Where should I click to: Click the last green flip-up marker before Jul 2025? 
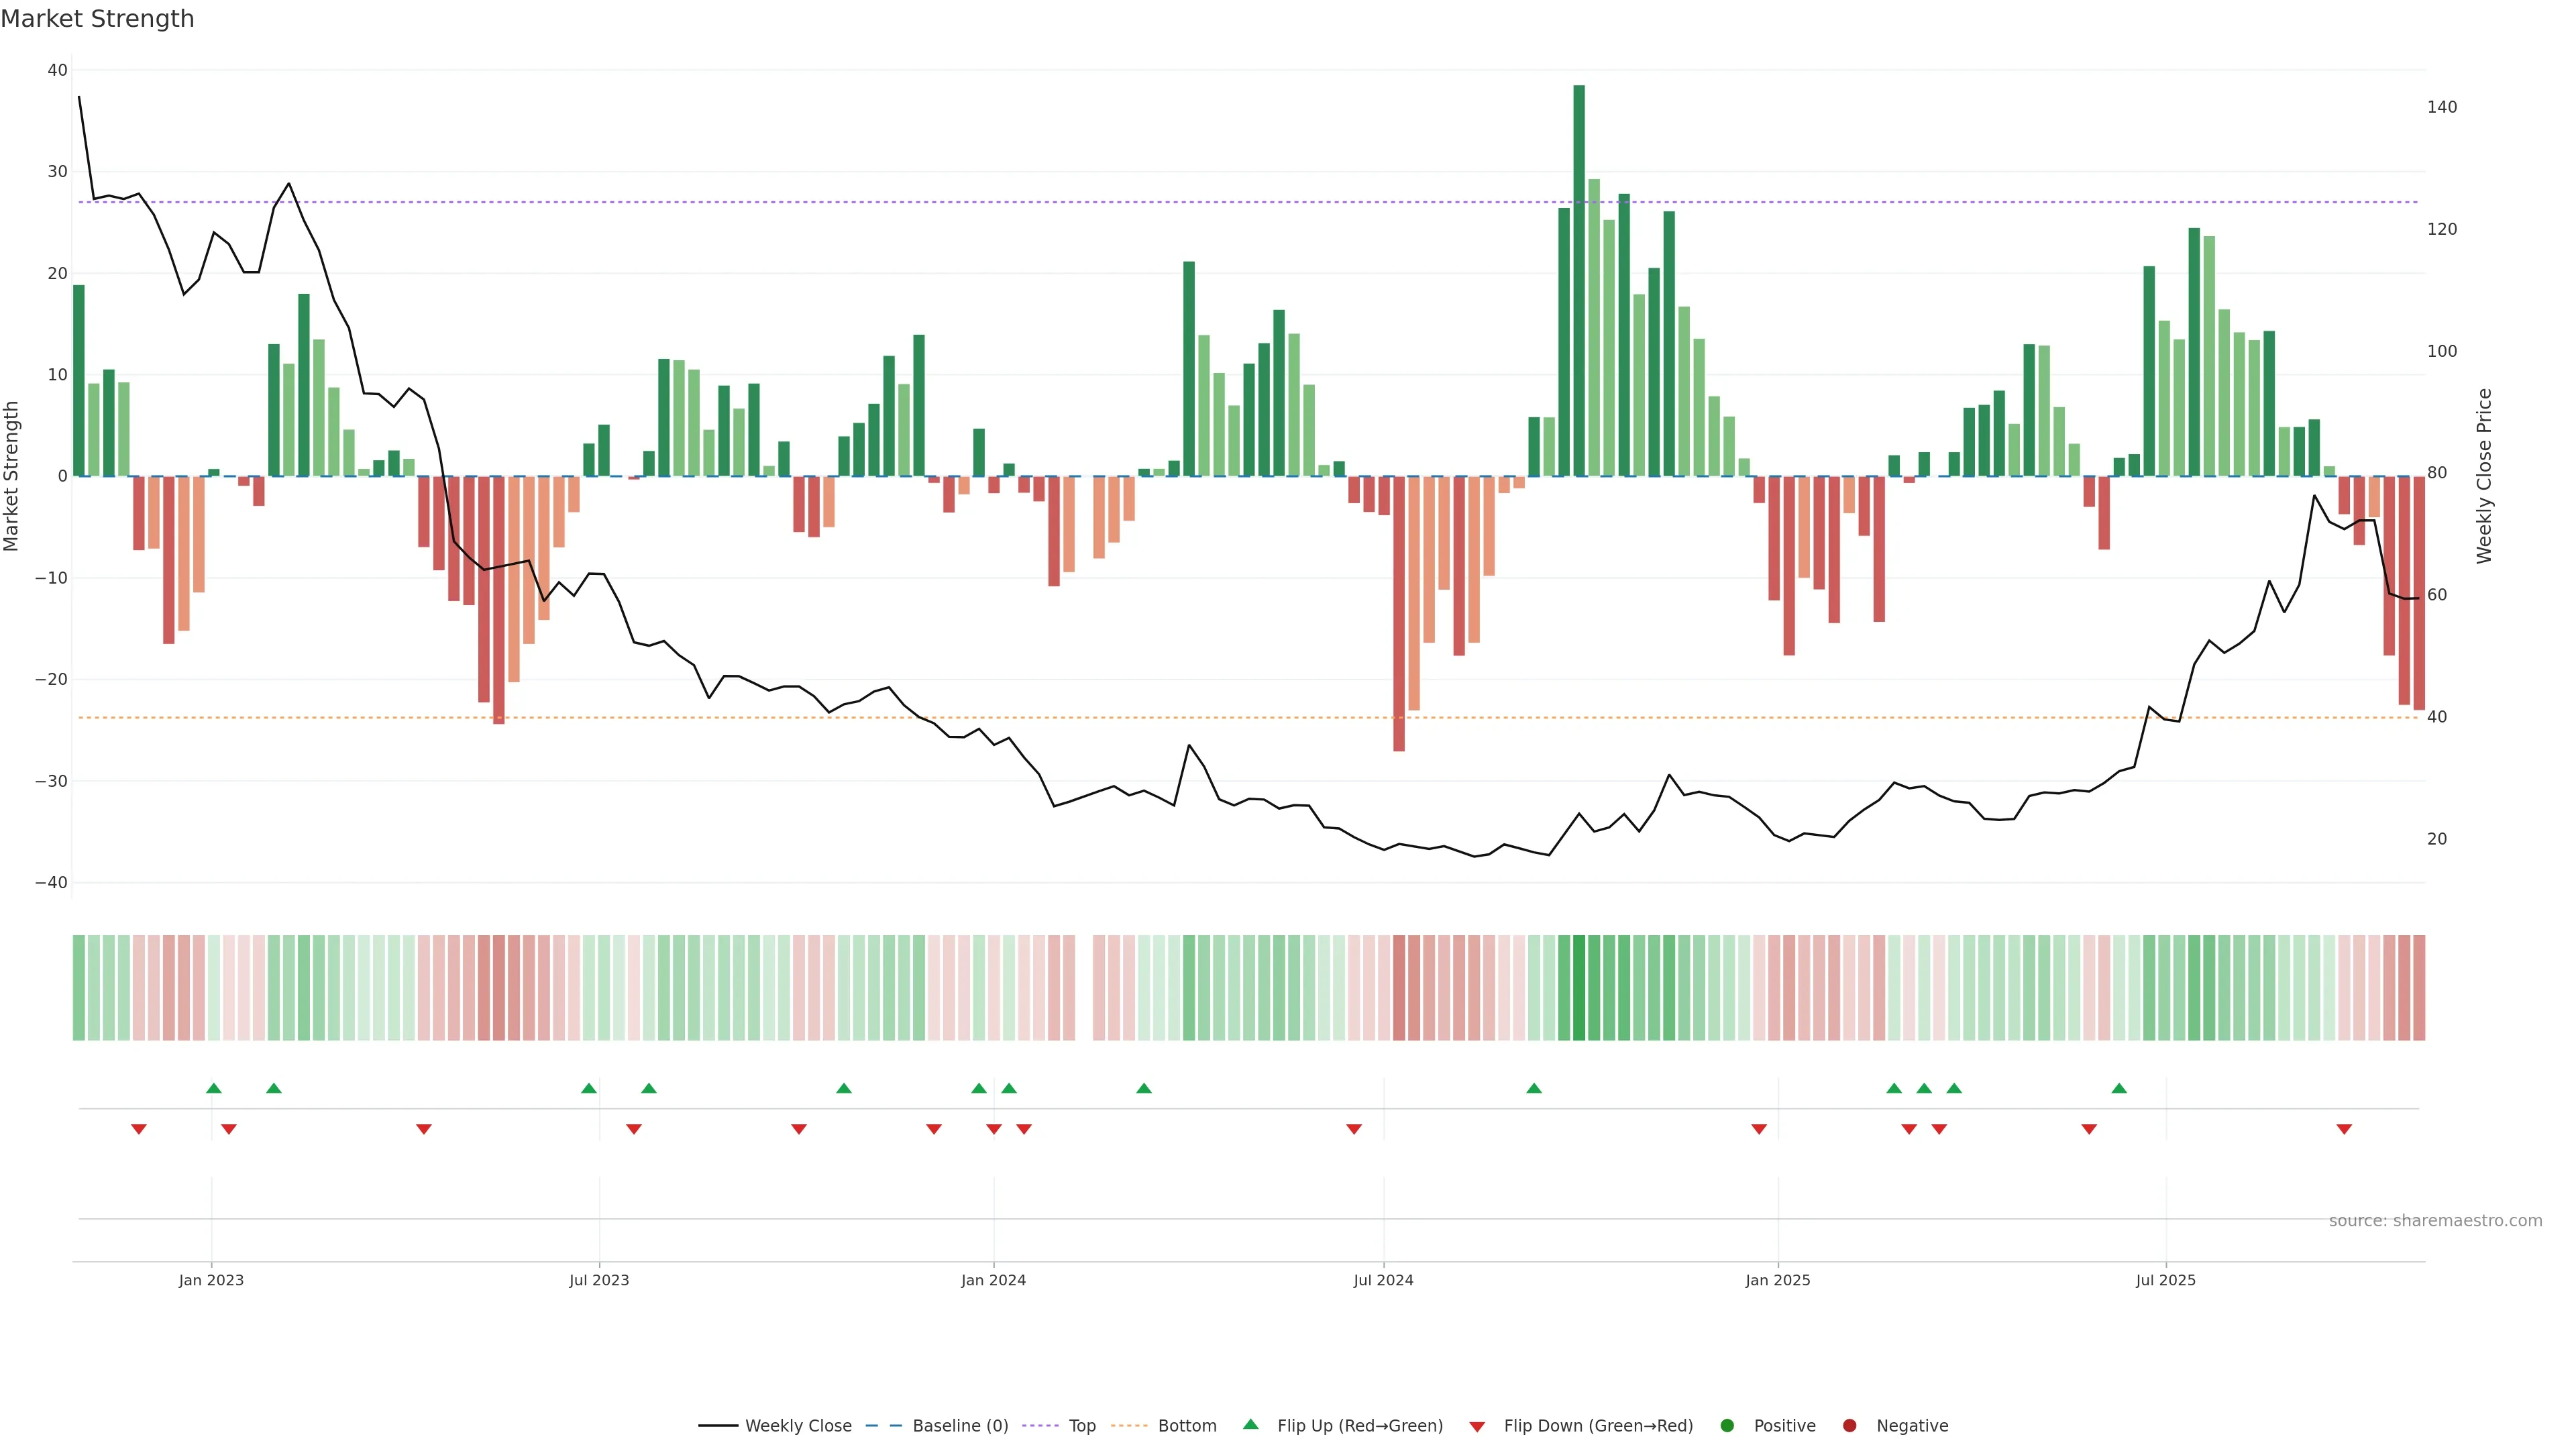tap(2119, 1088)
